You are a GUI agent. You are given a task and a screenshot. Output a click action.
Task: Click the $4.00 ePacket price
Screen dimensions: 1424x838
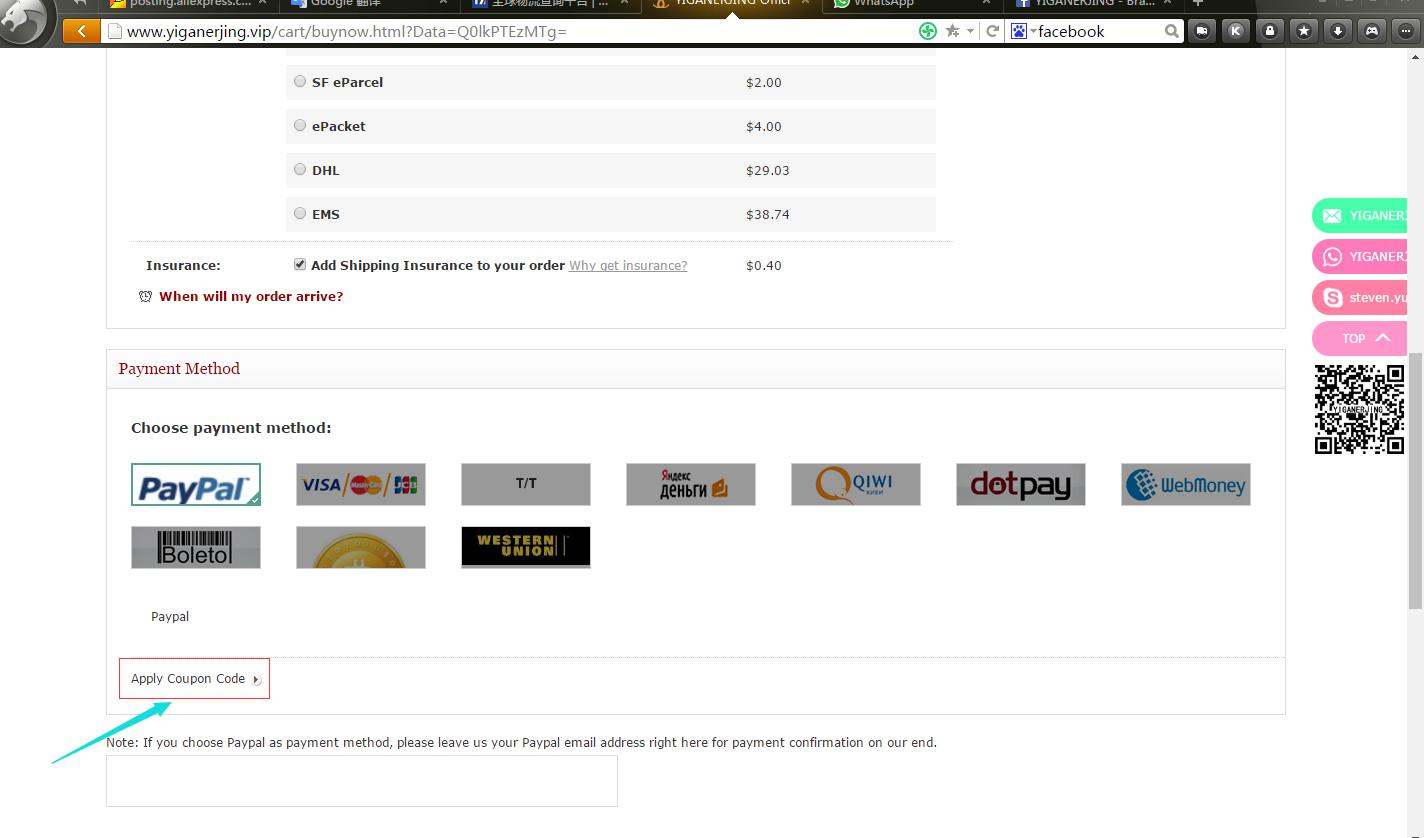pyautogui.click(x=764, y=126)
